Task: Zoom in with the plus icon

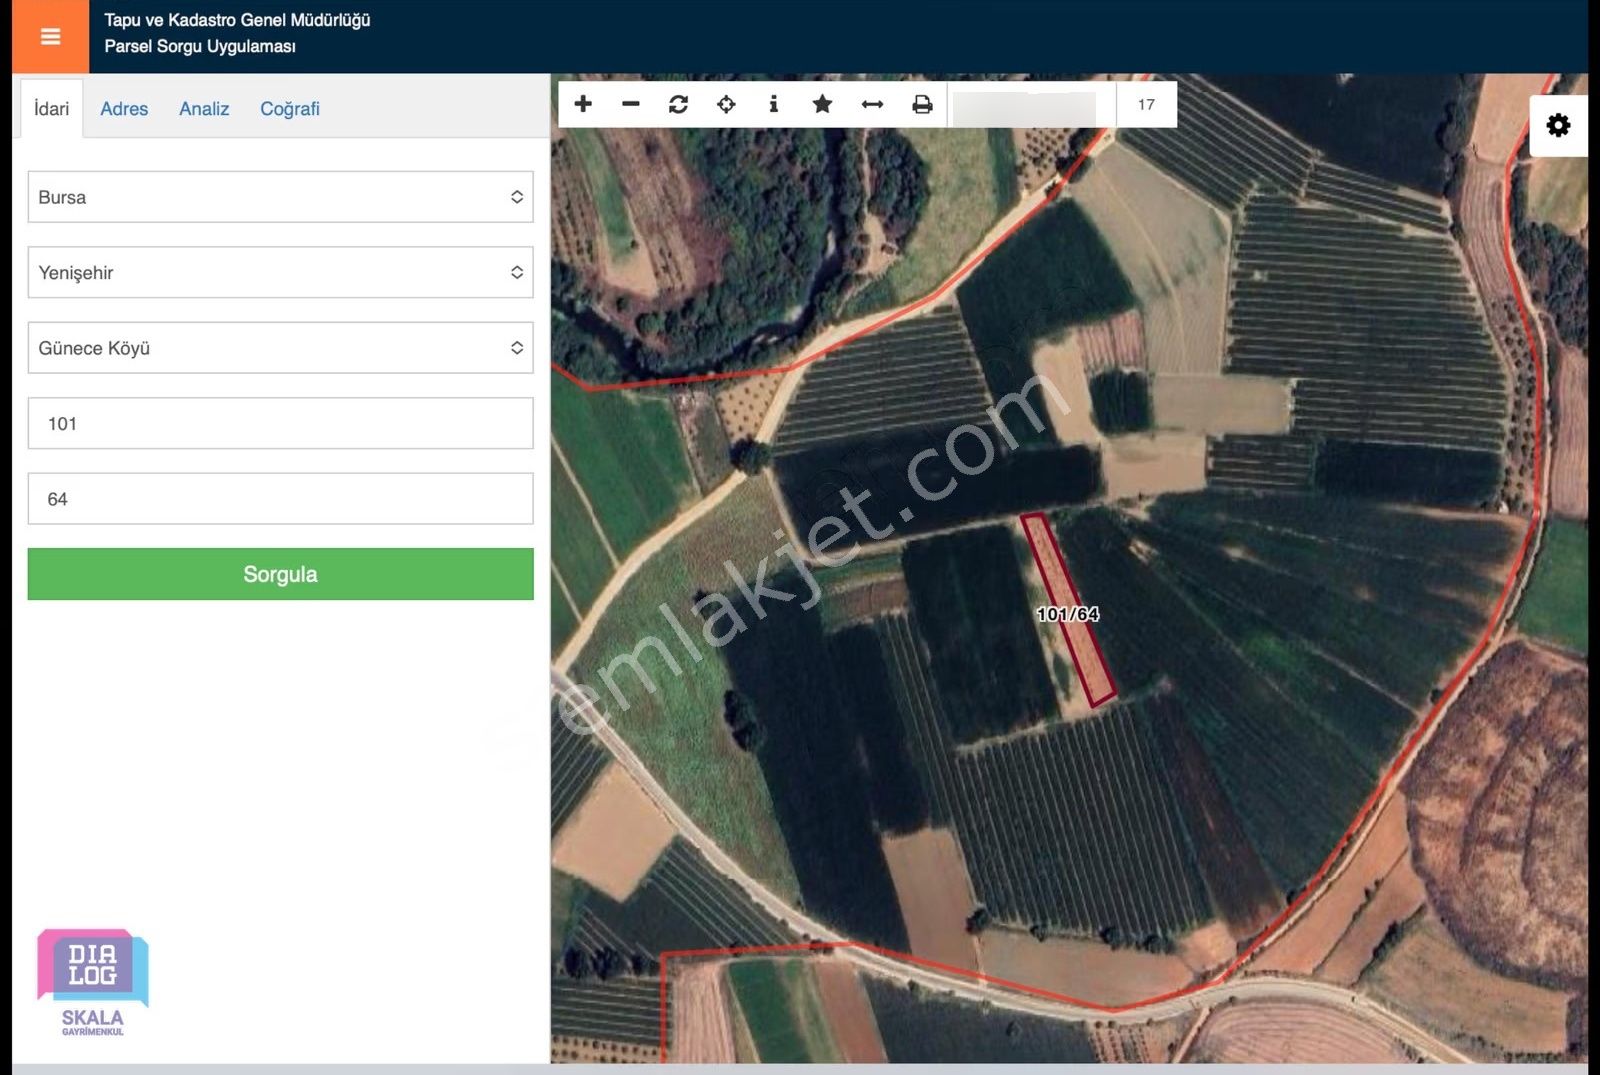Action: [583, 104]
